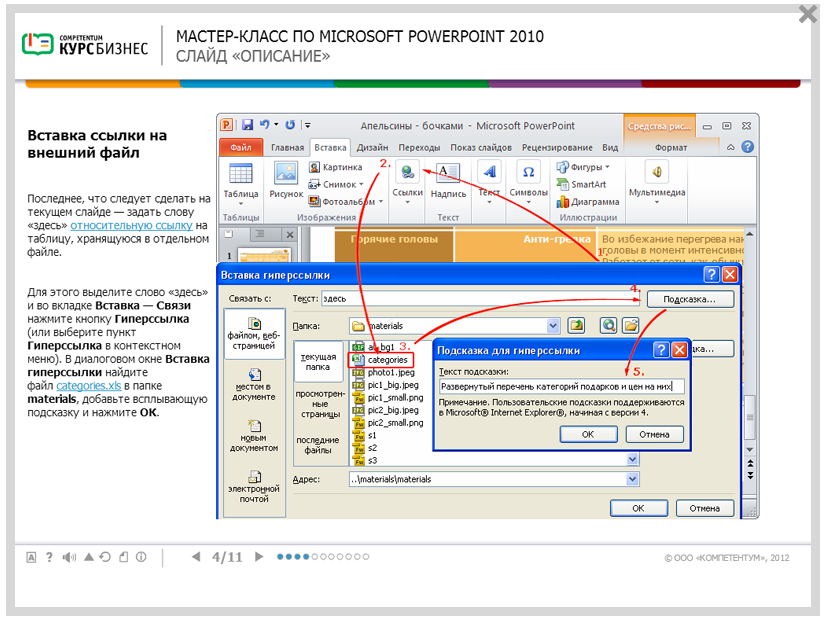Click the Undo icon in PowerPoint title bar
This screenshot has height=626, width=828.
click(264, 125)
